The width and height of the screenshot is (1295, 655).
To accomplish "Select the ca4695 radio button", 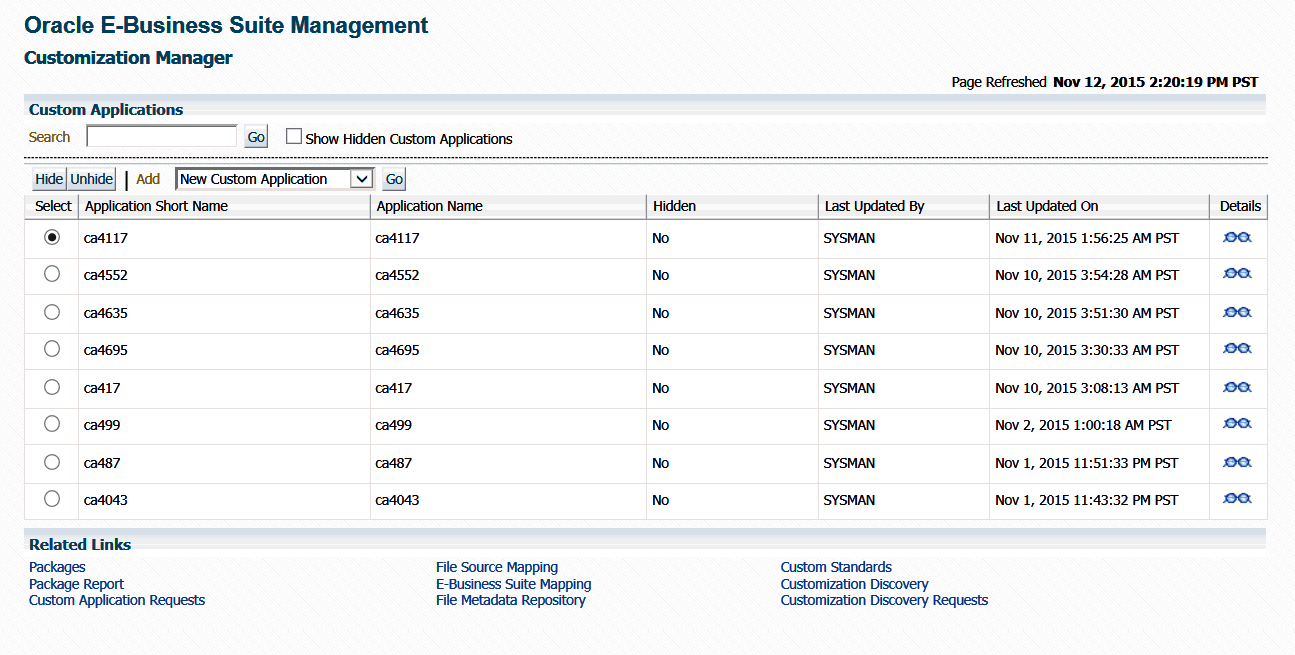I will (x=52, y=349).
